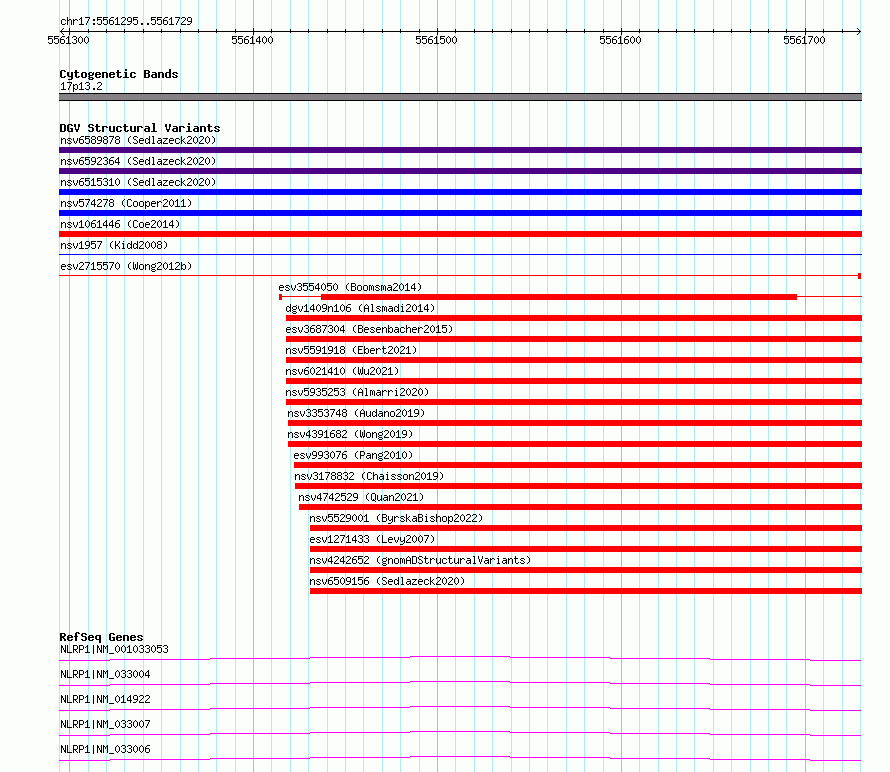
Task: Click the esv1271433 (Levy2007) label
Action: point(372,539)
